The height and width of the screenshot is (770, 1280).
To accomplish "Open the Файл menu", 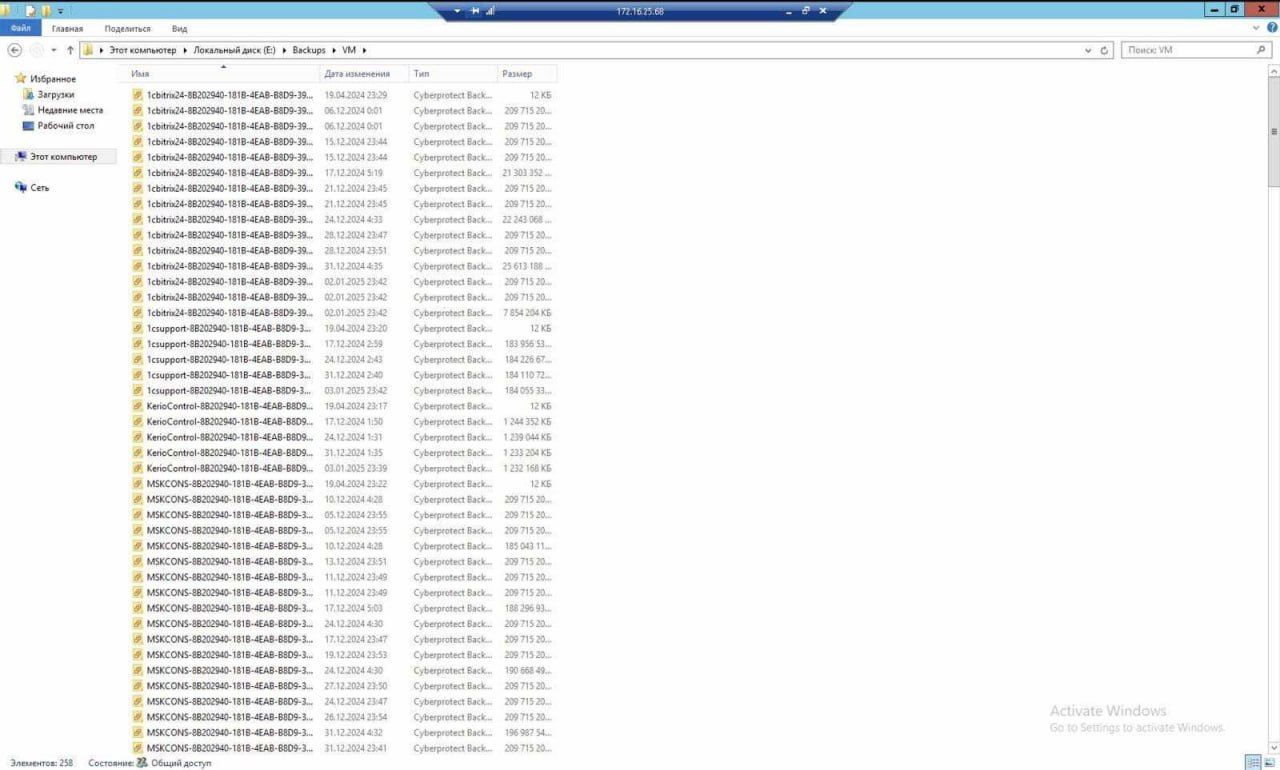I will coord(21,29).
